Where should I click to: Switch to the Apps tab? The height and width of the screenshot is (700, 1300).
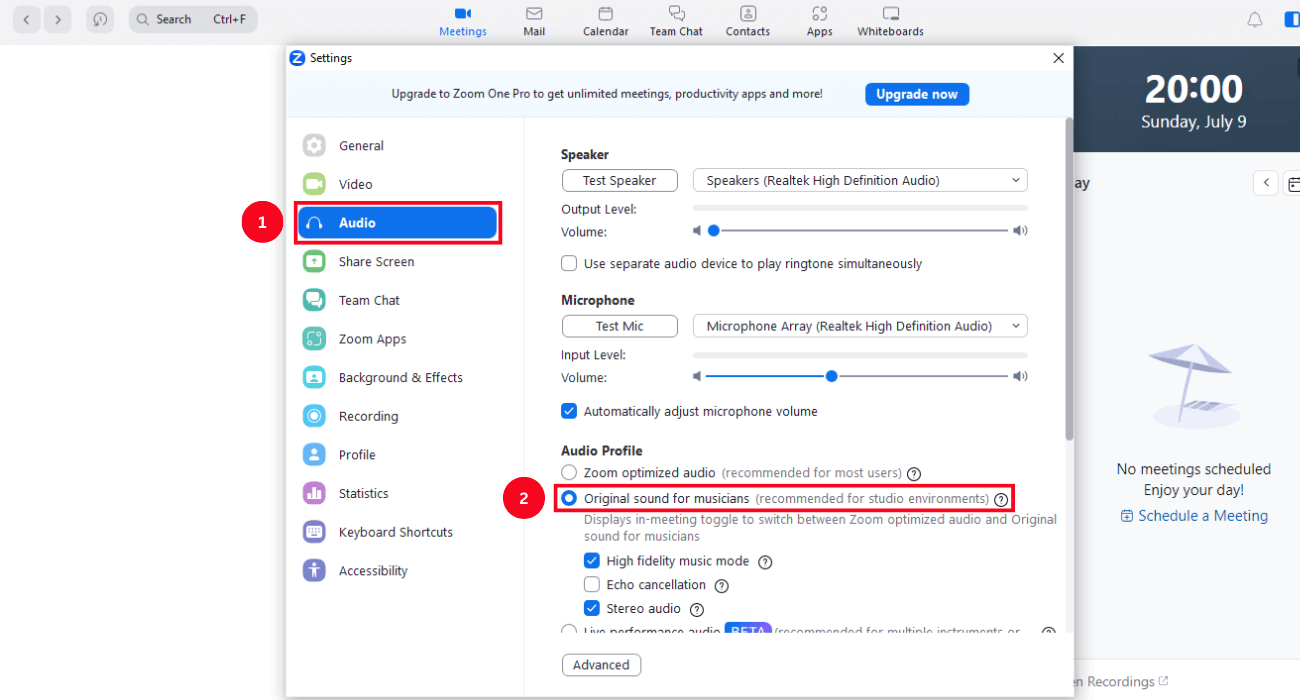click(x=820, y=21)
